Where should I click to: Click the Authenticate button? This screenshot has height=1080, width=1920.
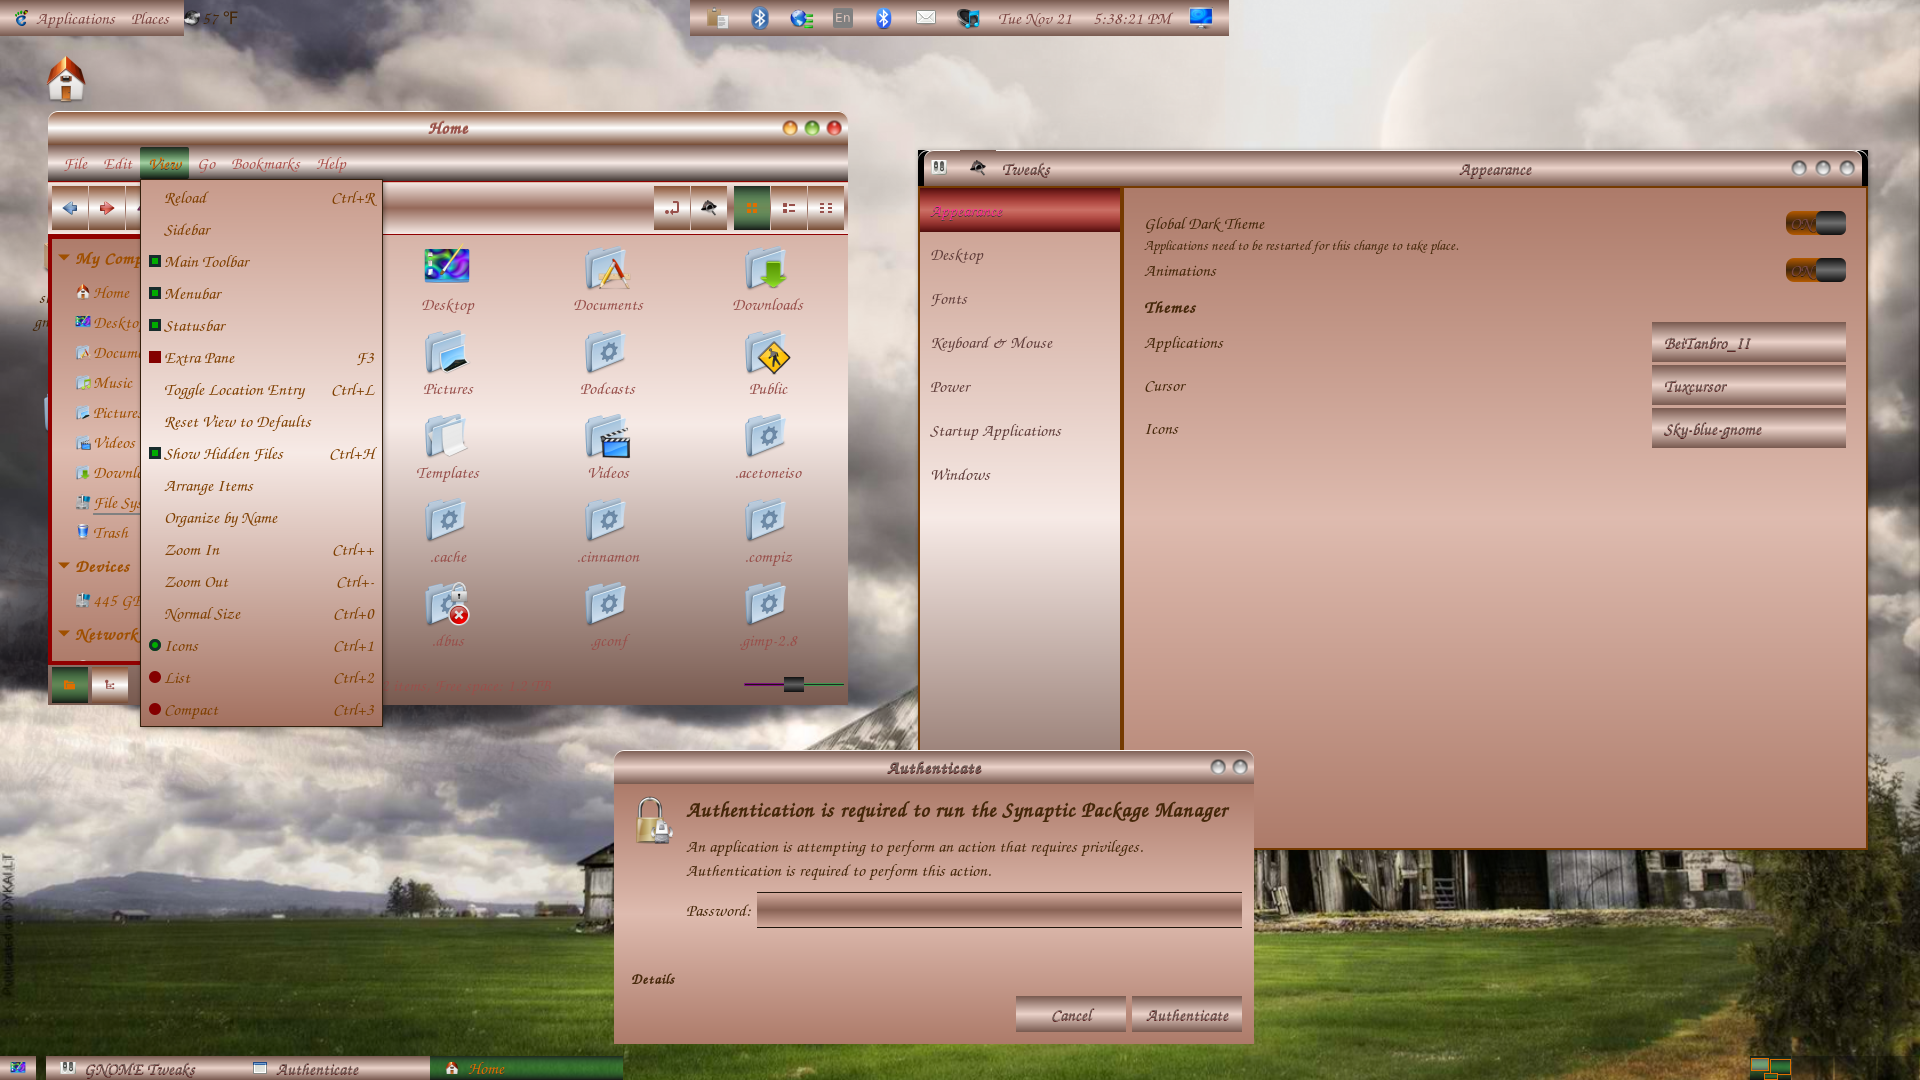coord(1187,1015)
